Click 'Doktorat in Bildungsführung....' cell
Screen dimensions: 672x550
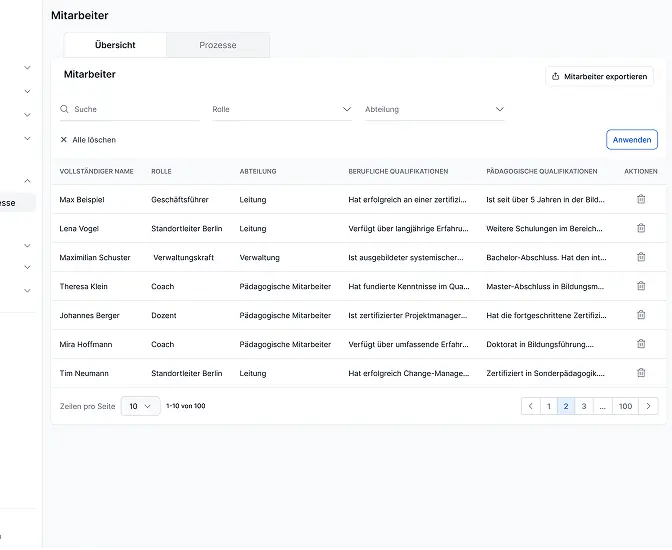pos(540,344)
